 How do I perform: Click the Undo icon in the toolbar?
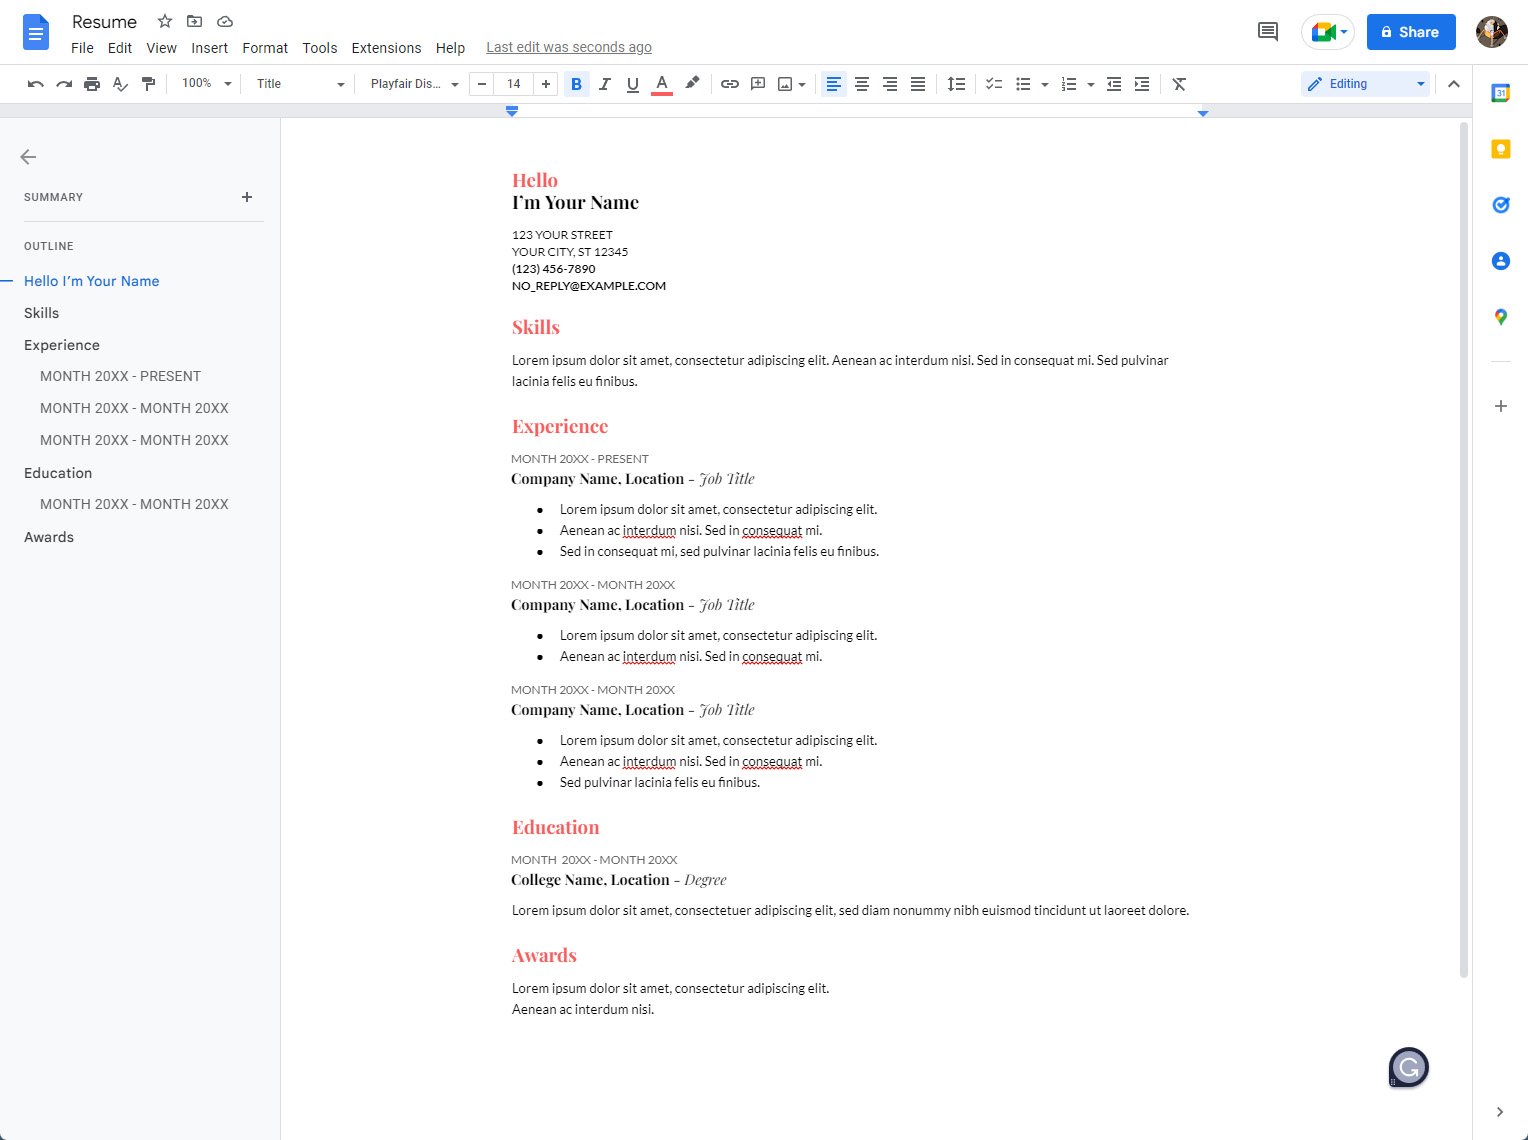(36, 84)
